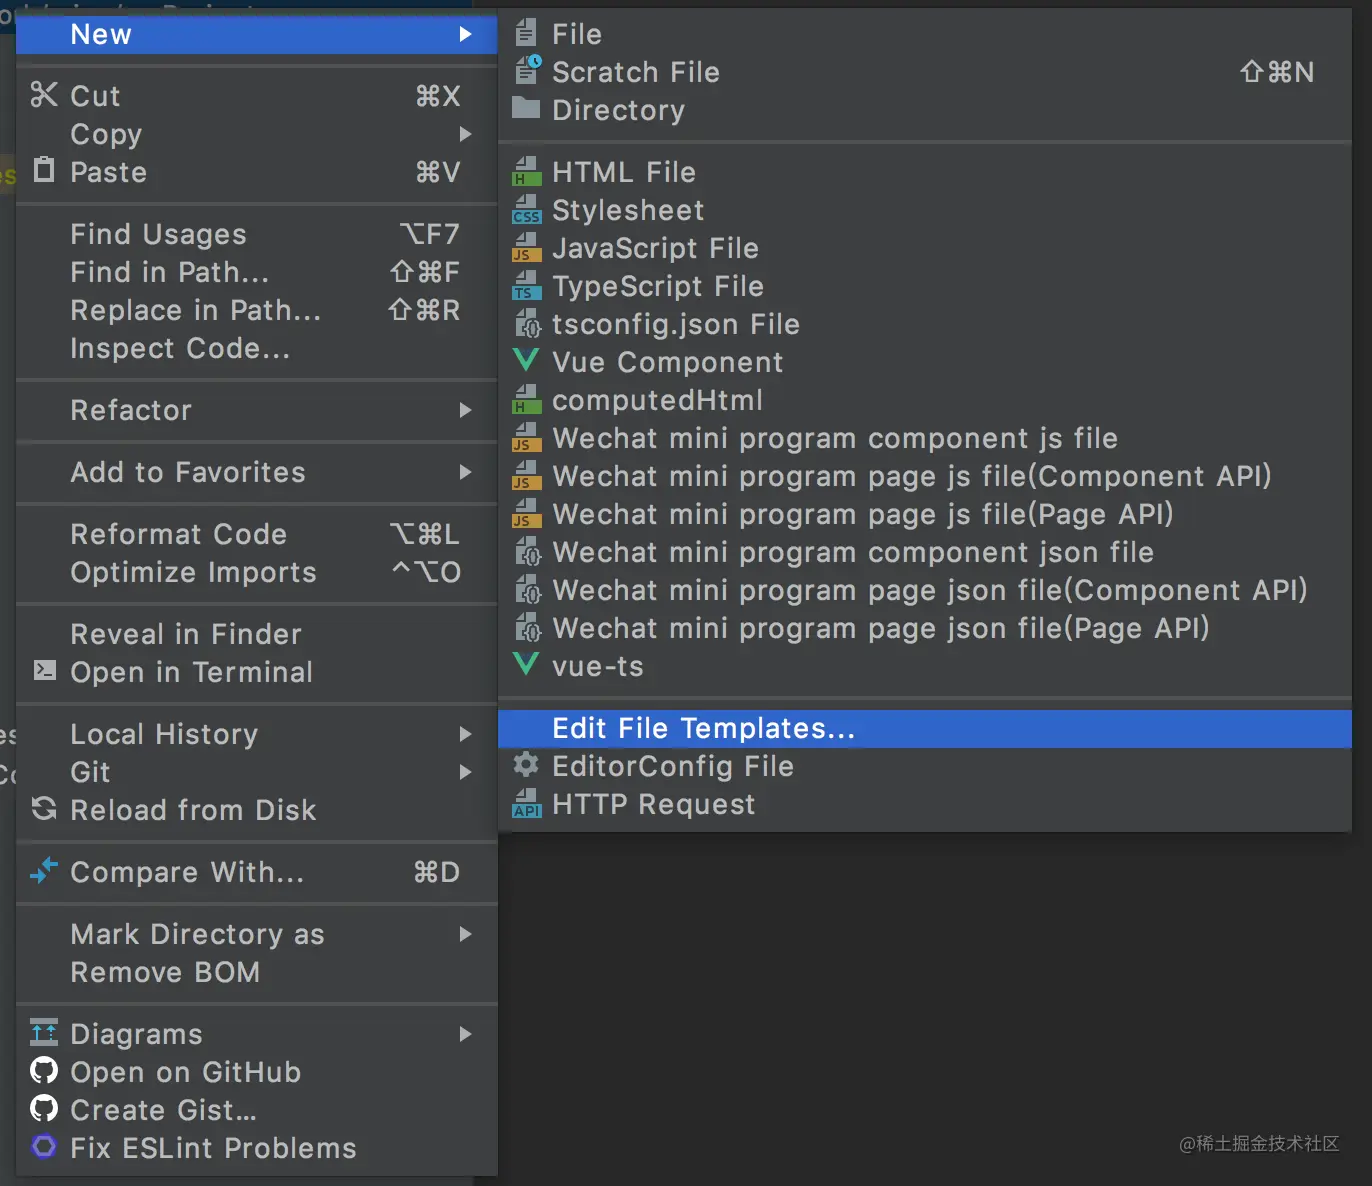Choose Wechat mini program component json file

(x=852, y=552)
